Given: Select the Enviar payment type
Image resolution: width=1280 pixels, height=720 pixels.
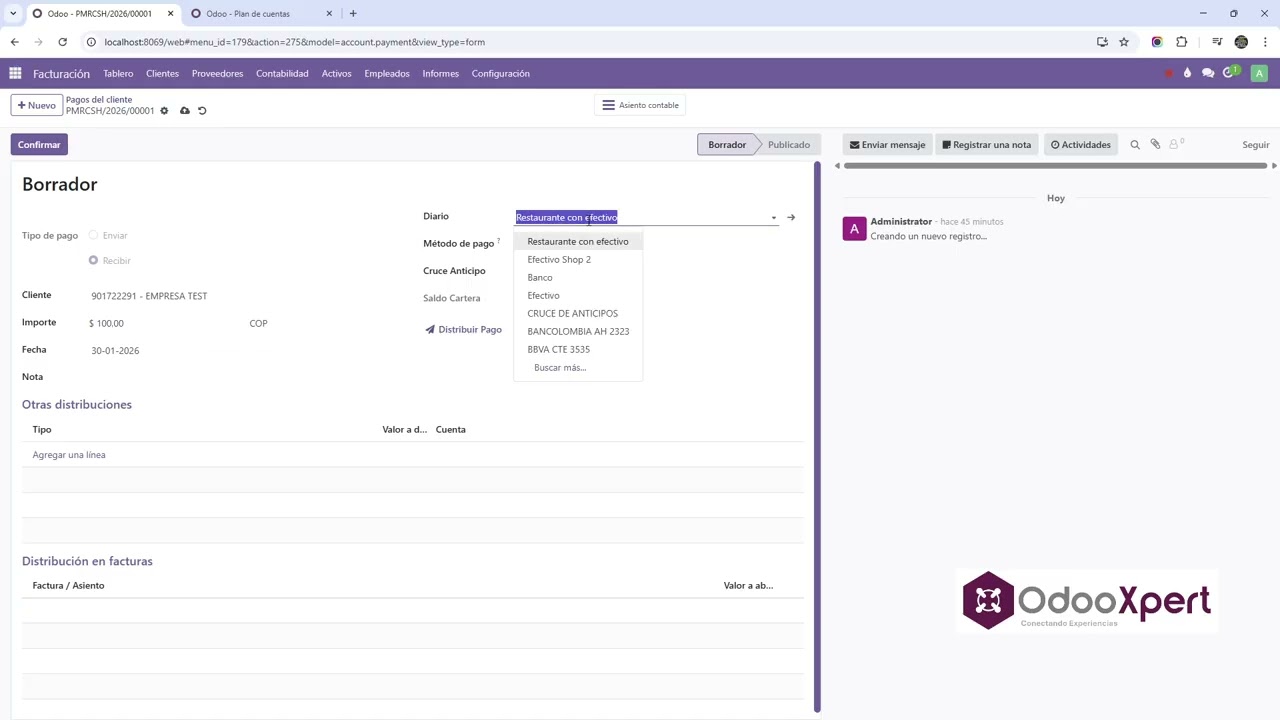Looking at the screenshot, I should [93, 235].
